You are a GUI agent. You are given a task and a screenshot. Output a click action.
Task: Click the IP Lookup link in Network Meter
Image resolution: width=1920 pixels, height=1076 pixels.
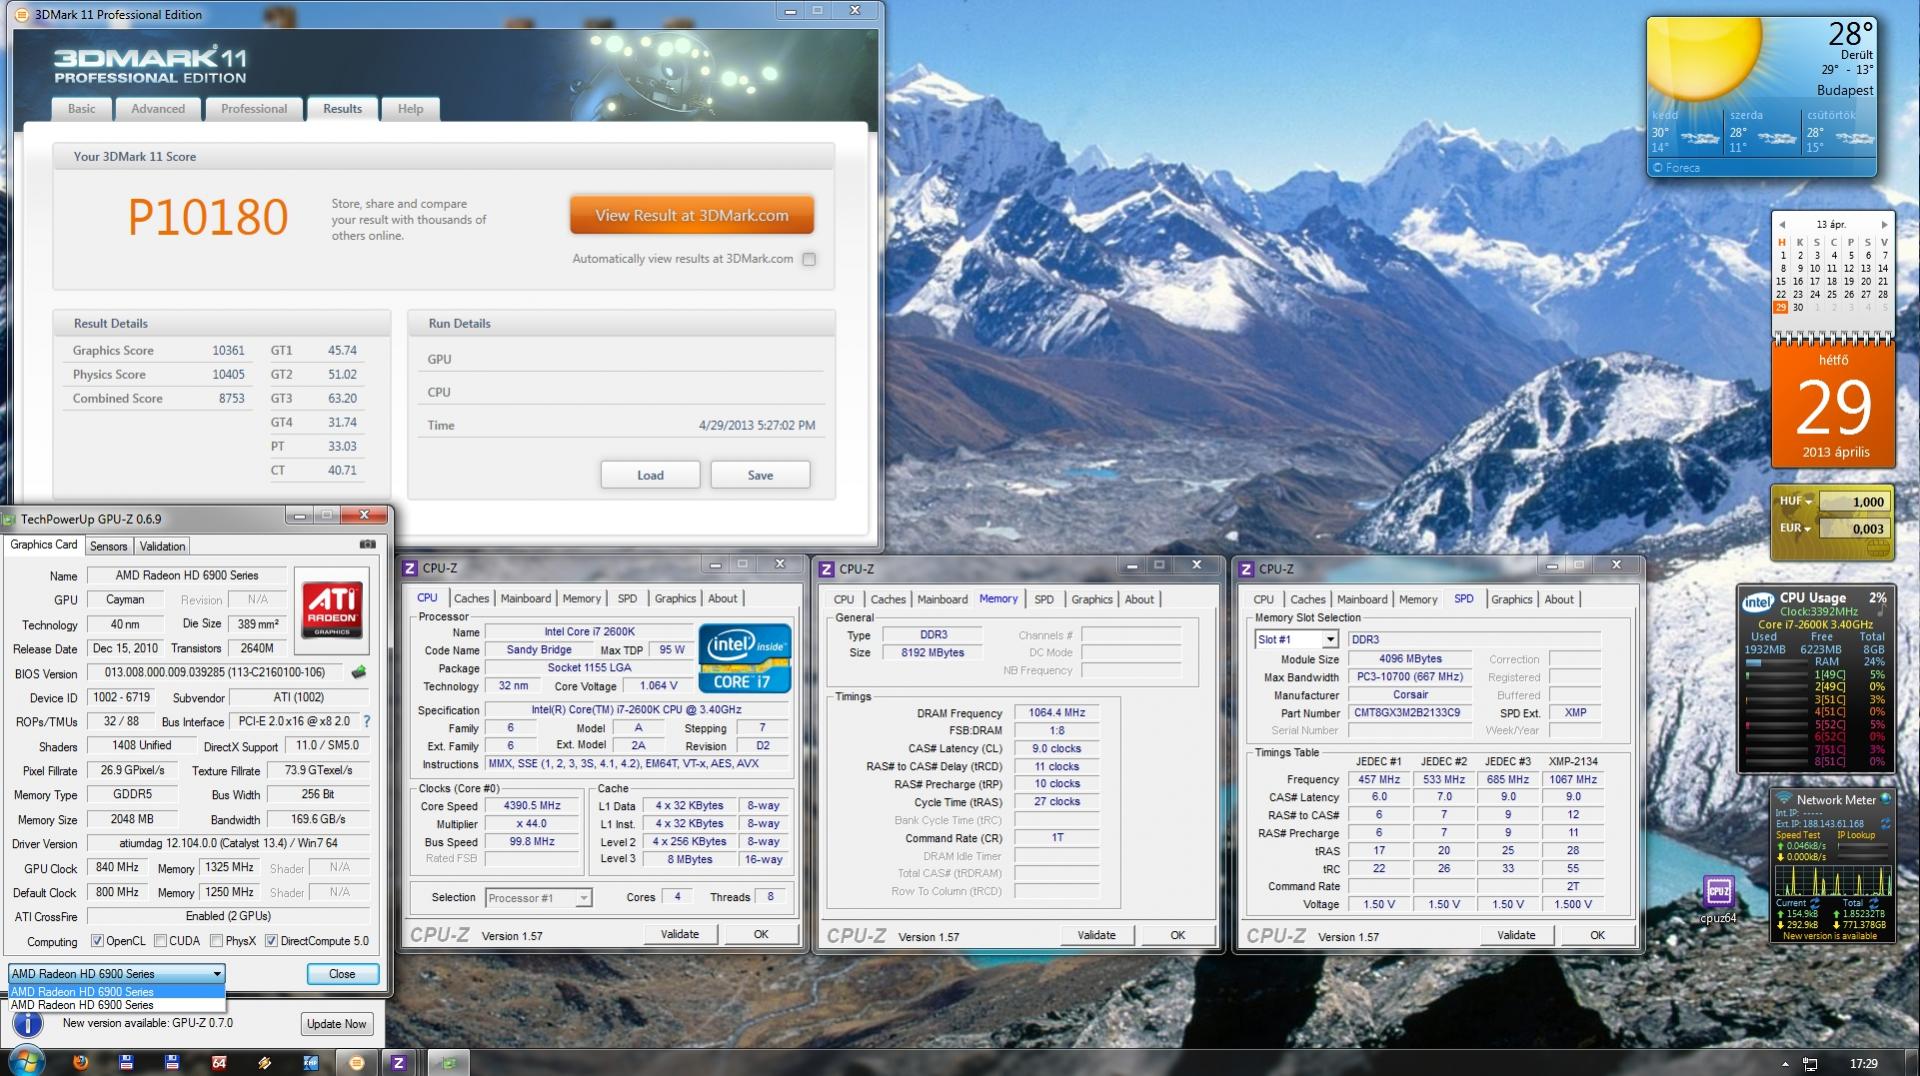point(1856,835)
